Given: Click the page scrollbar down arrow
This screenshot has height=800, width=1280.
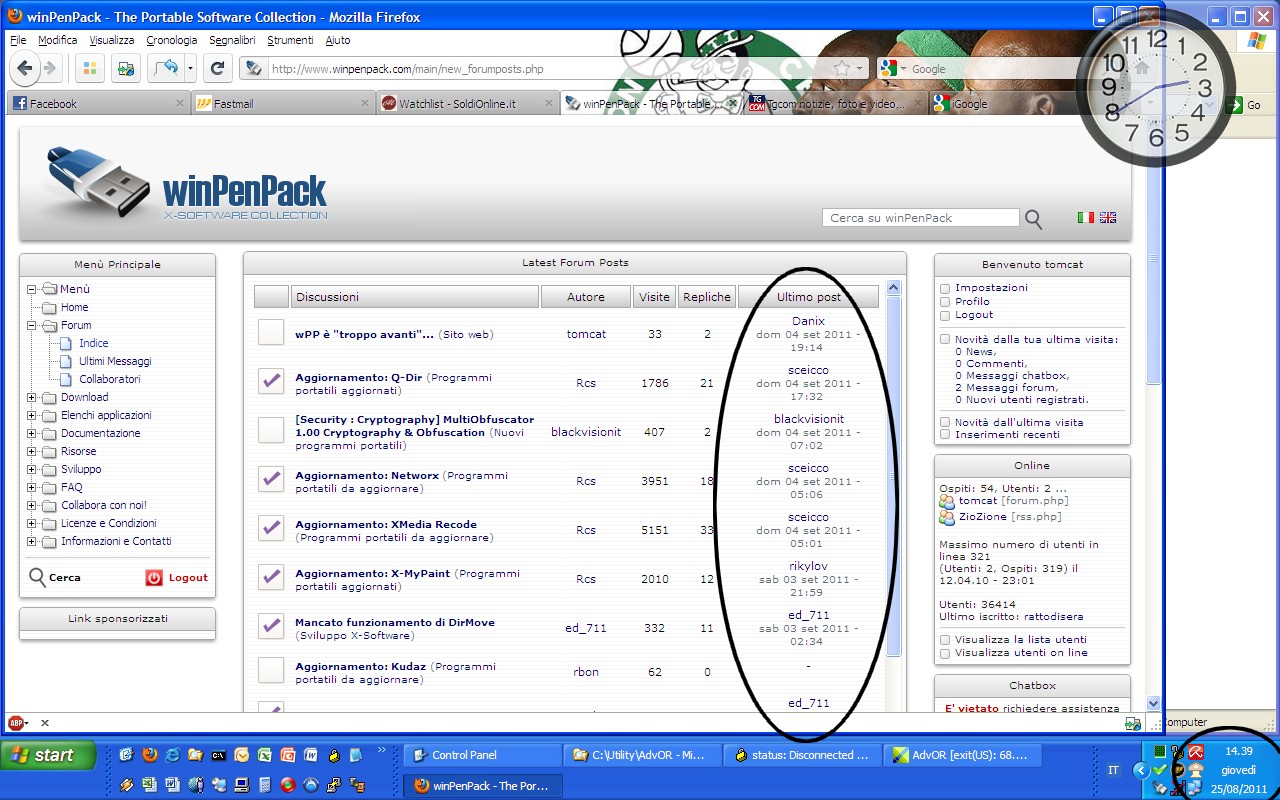Looking at the screenshot, I should (x=1153, y=703).
